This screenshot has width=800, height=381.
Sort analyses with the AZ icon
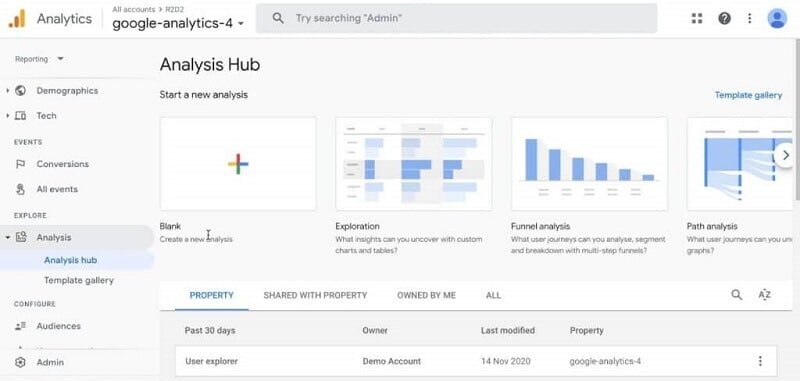[764, 295]
